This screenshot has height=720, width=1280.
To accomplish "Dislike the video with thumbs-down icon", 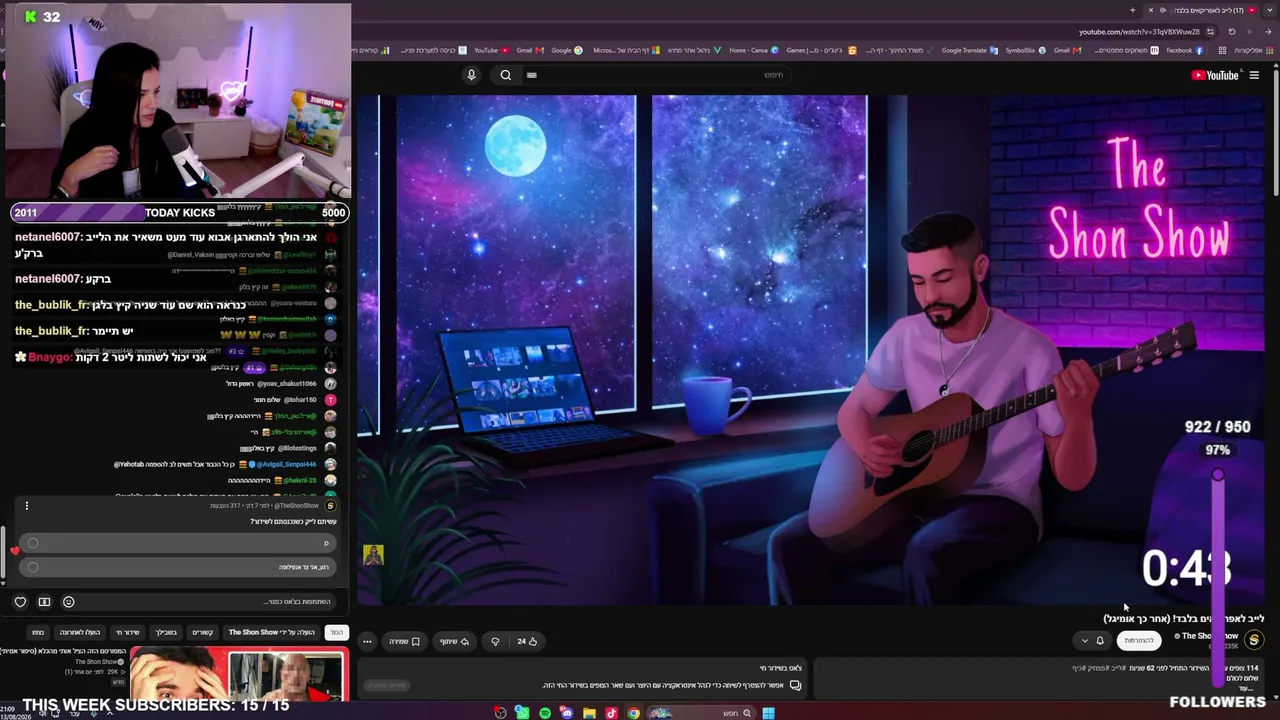I will pyautogui.click(x=495, y=641).
